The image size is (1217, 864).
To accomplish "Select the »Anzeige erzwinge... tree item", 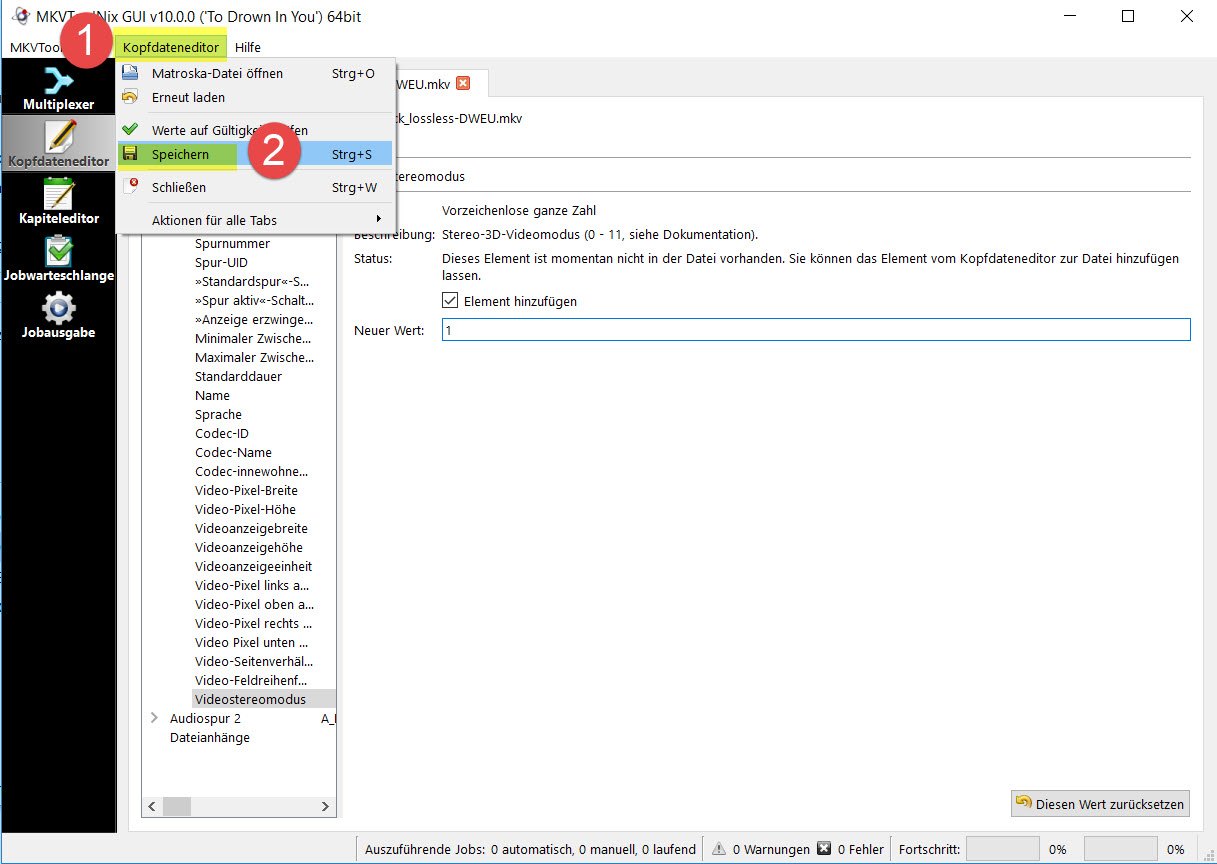I will pos(254,319).
